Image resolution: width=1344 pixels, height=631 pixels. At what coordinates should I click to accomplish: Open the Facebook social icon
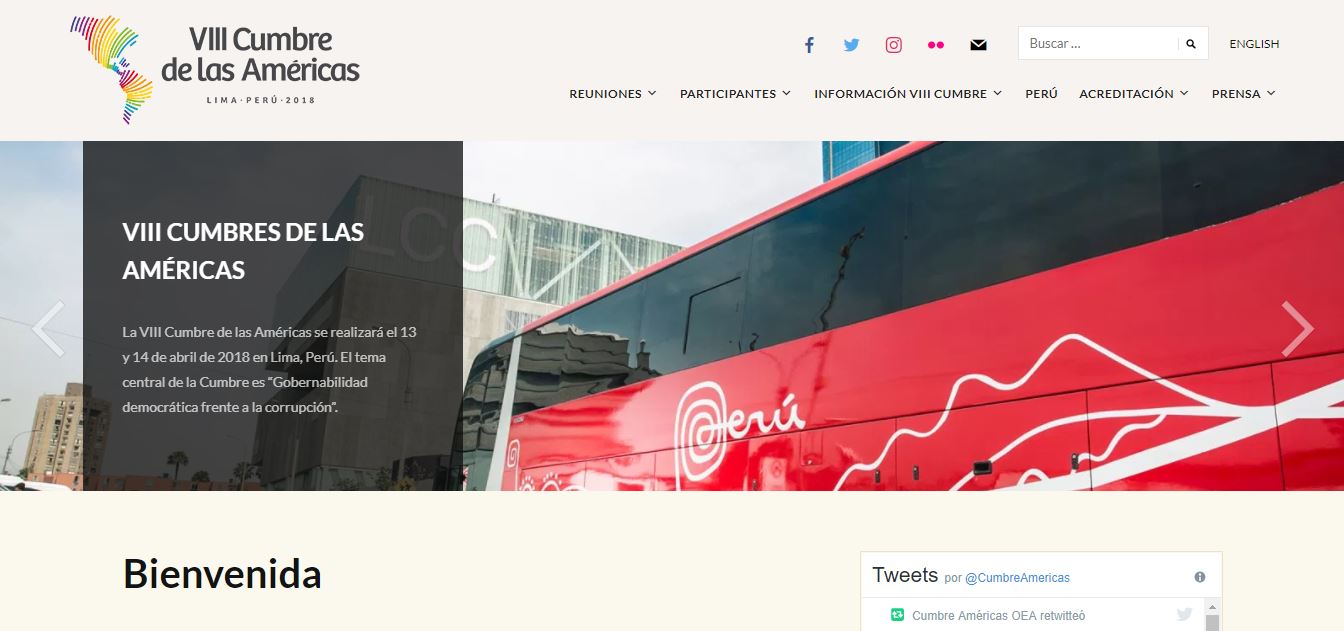point(809,44)
